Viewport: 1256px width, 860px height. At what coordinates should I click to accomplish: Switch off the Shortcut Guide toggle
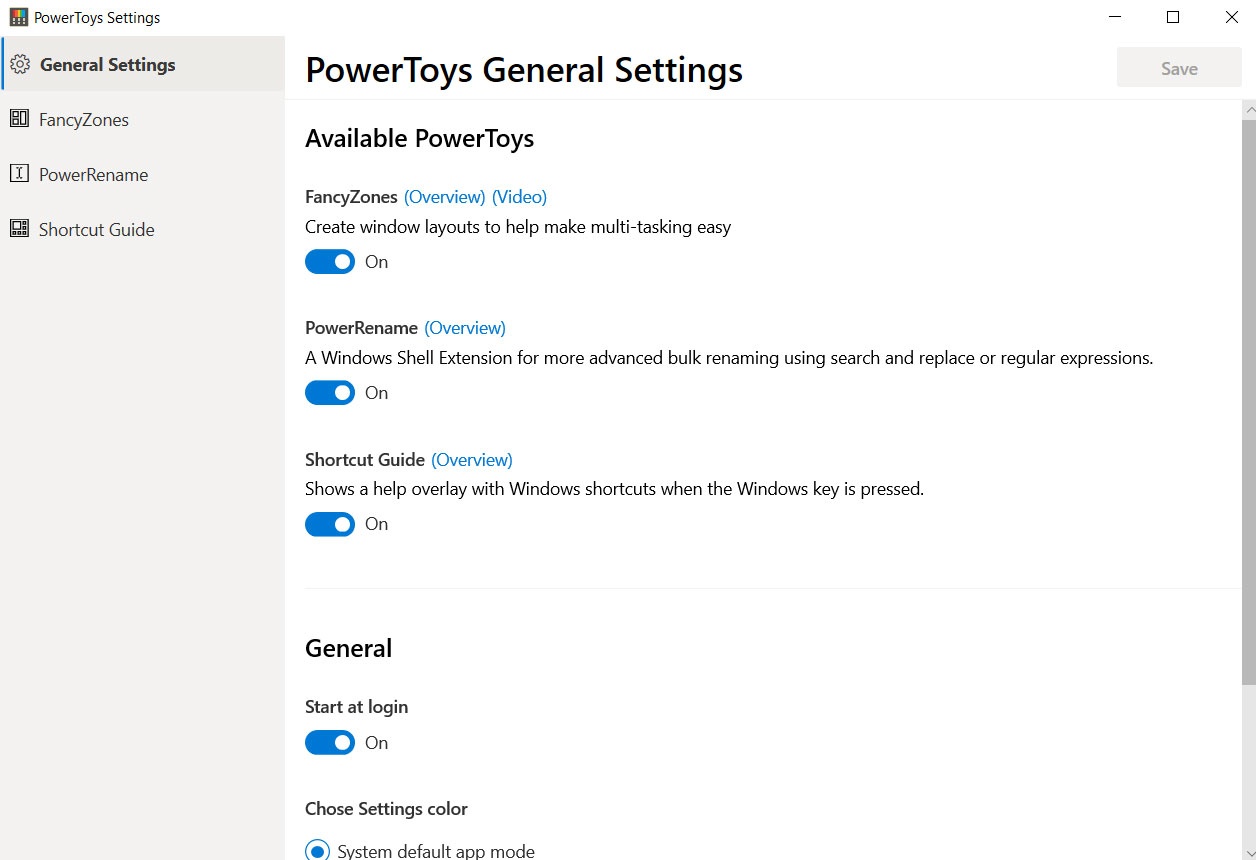click(x=330, y=524)
